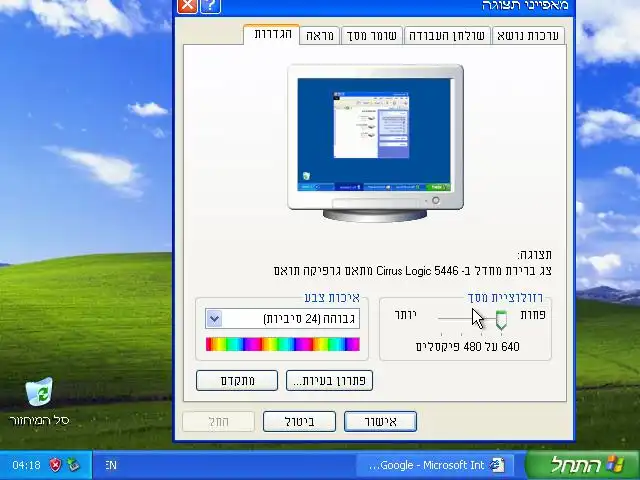Click the taskbar clock 04:18
The image size is (640, 480).
(27, 465)
